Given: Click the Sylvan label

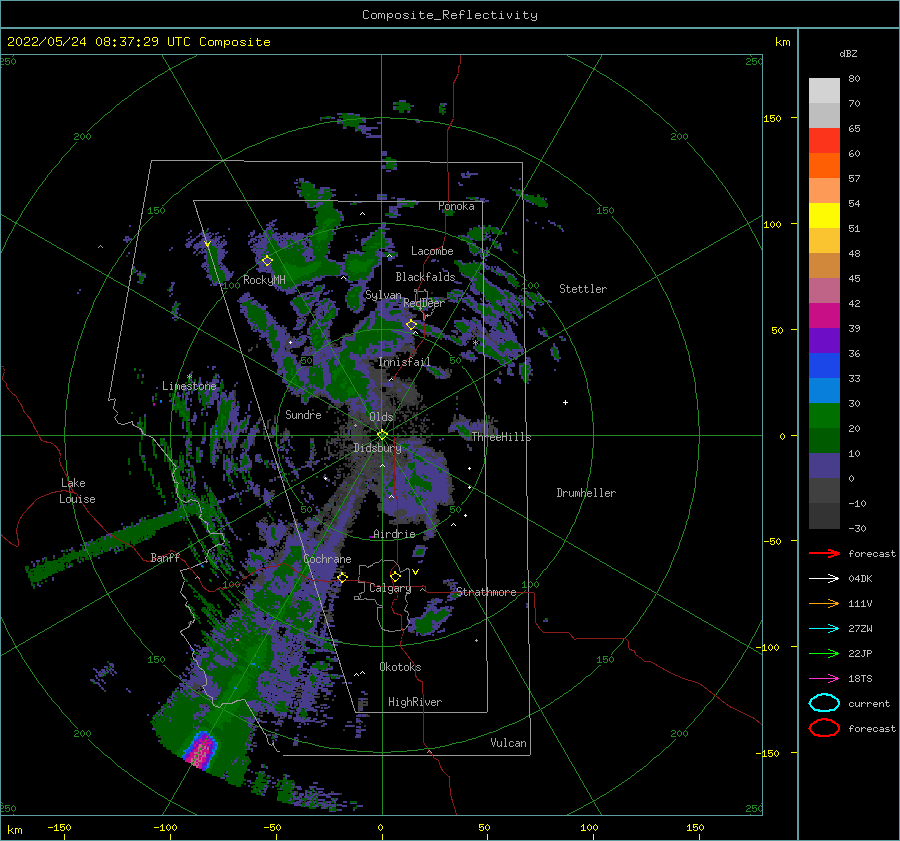Looking at the screenshot, I should (383, 295).
